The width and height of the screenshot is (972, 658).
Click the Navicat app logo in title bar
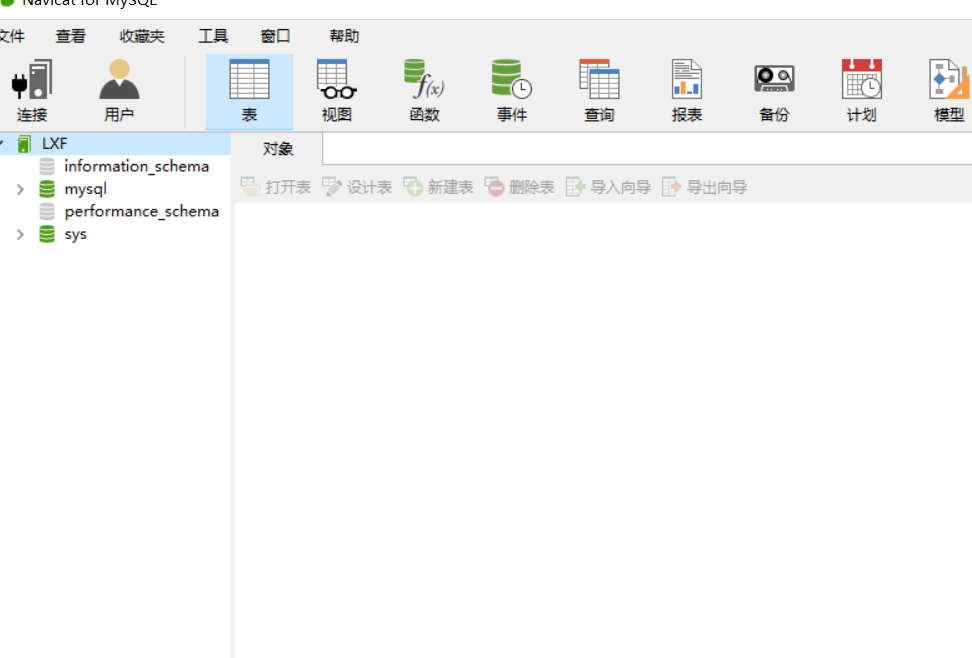(x=7, y=2)
